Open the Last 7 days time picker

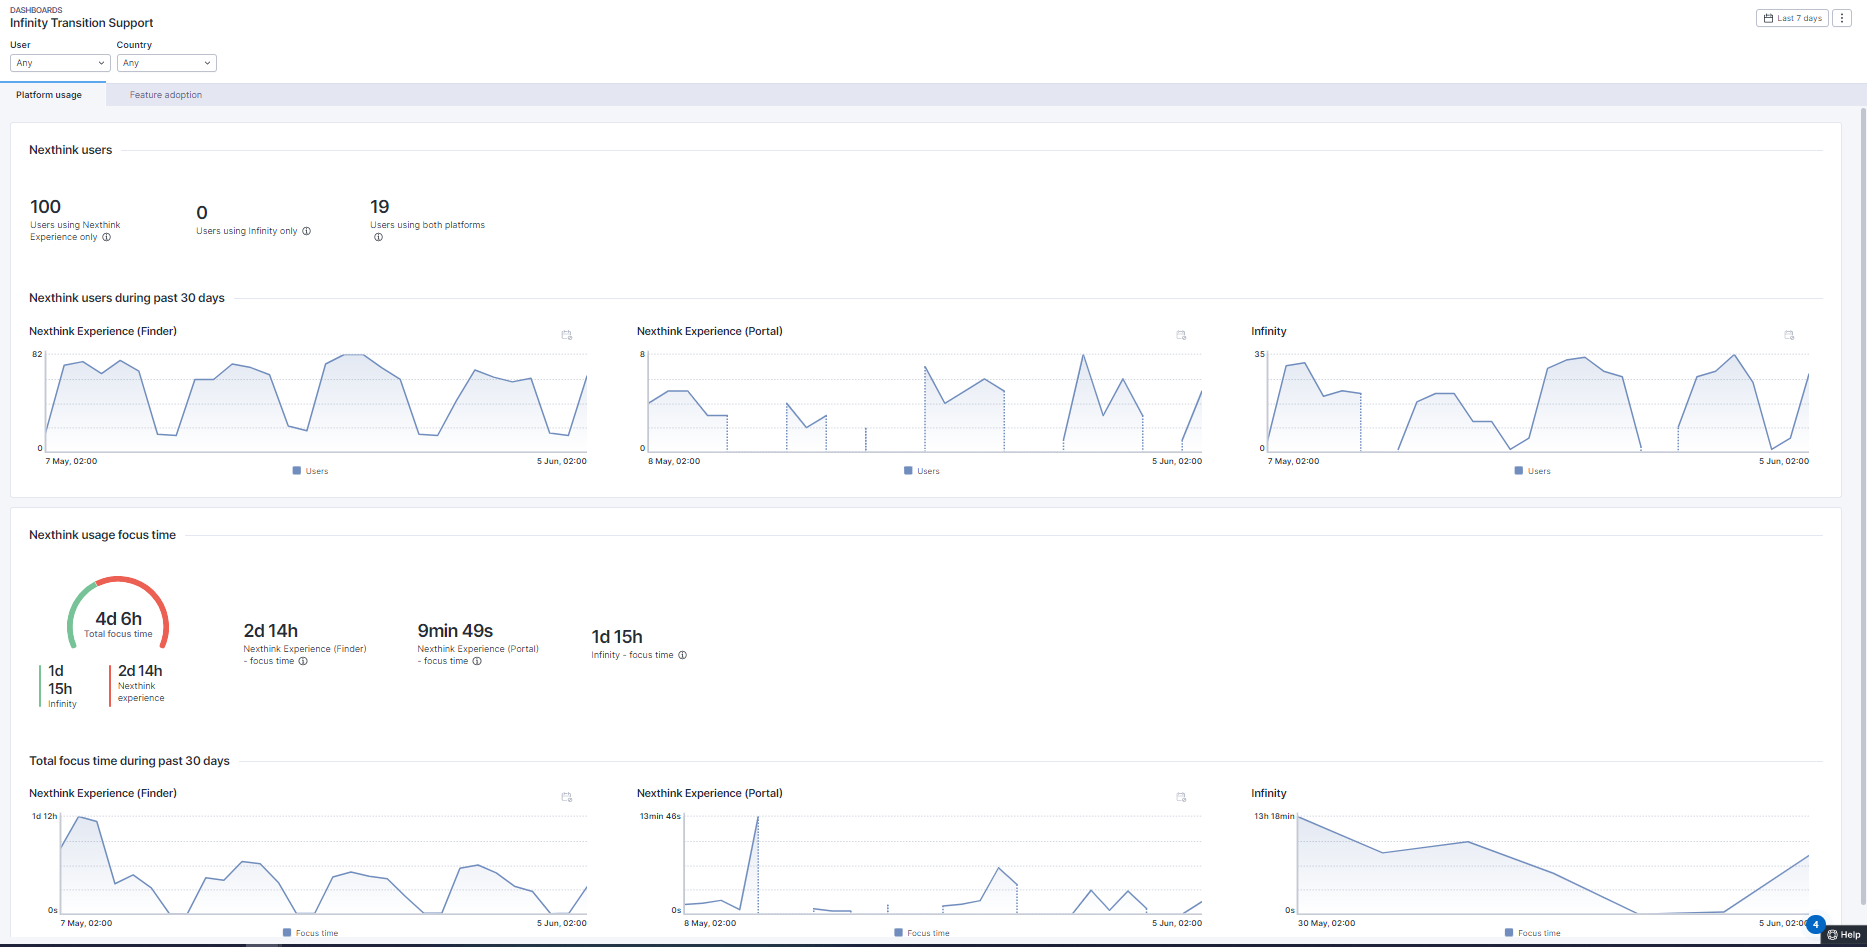pos(1792,18)
